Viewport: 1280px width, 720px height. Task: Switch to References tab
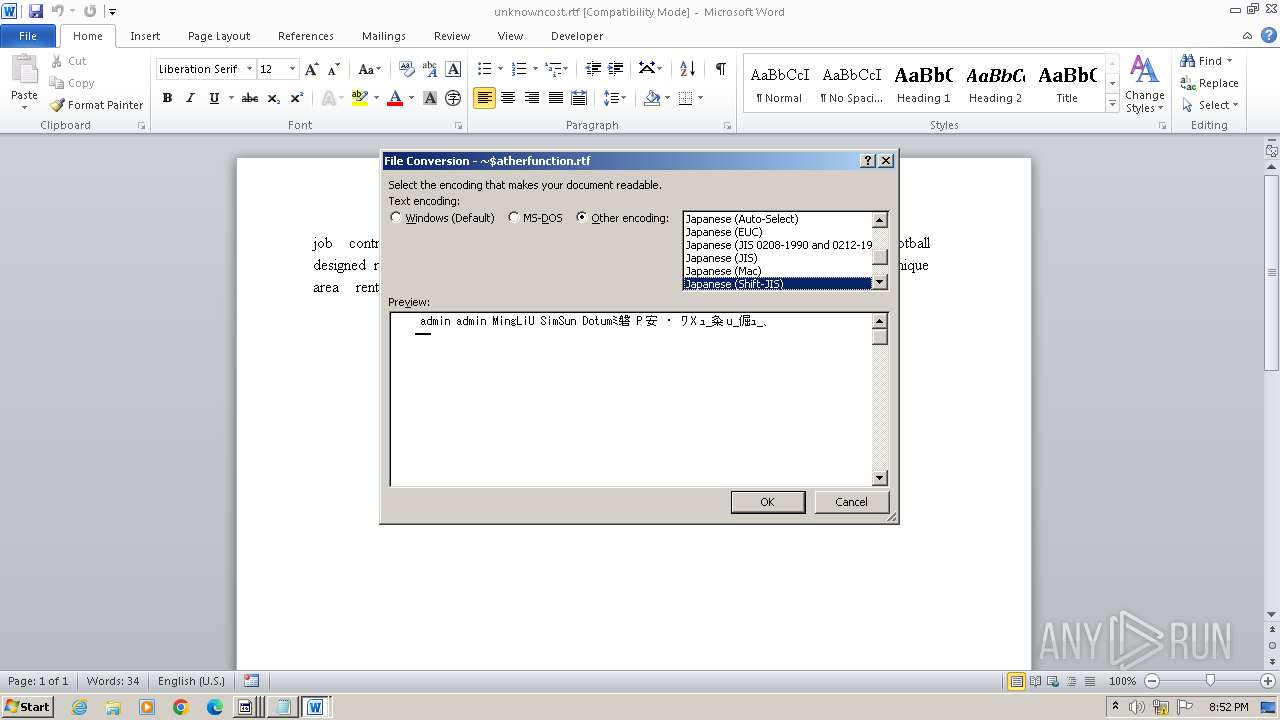tap(306, 36)
